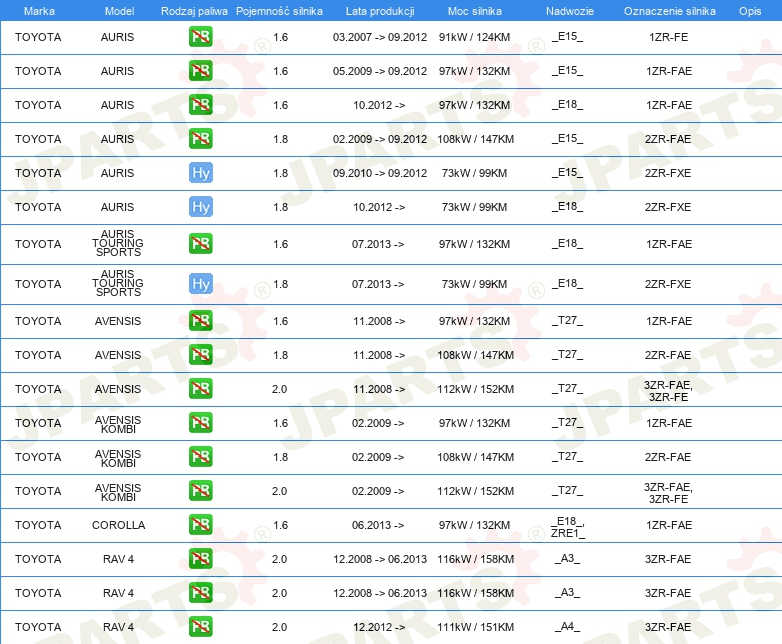Click the 91kW / 124KM power cell
Image resolution: width=782 pixels, height=644 pixels.
tap(474, 37)
